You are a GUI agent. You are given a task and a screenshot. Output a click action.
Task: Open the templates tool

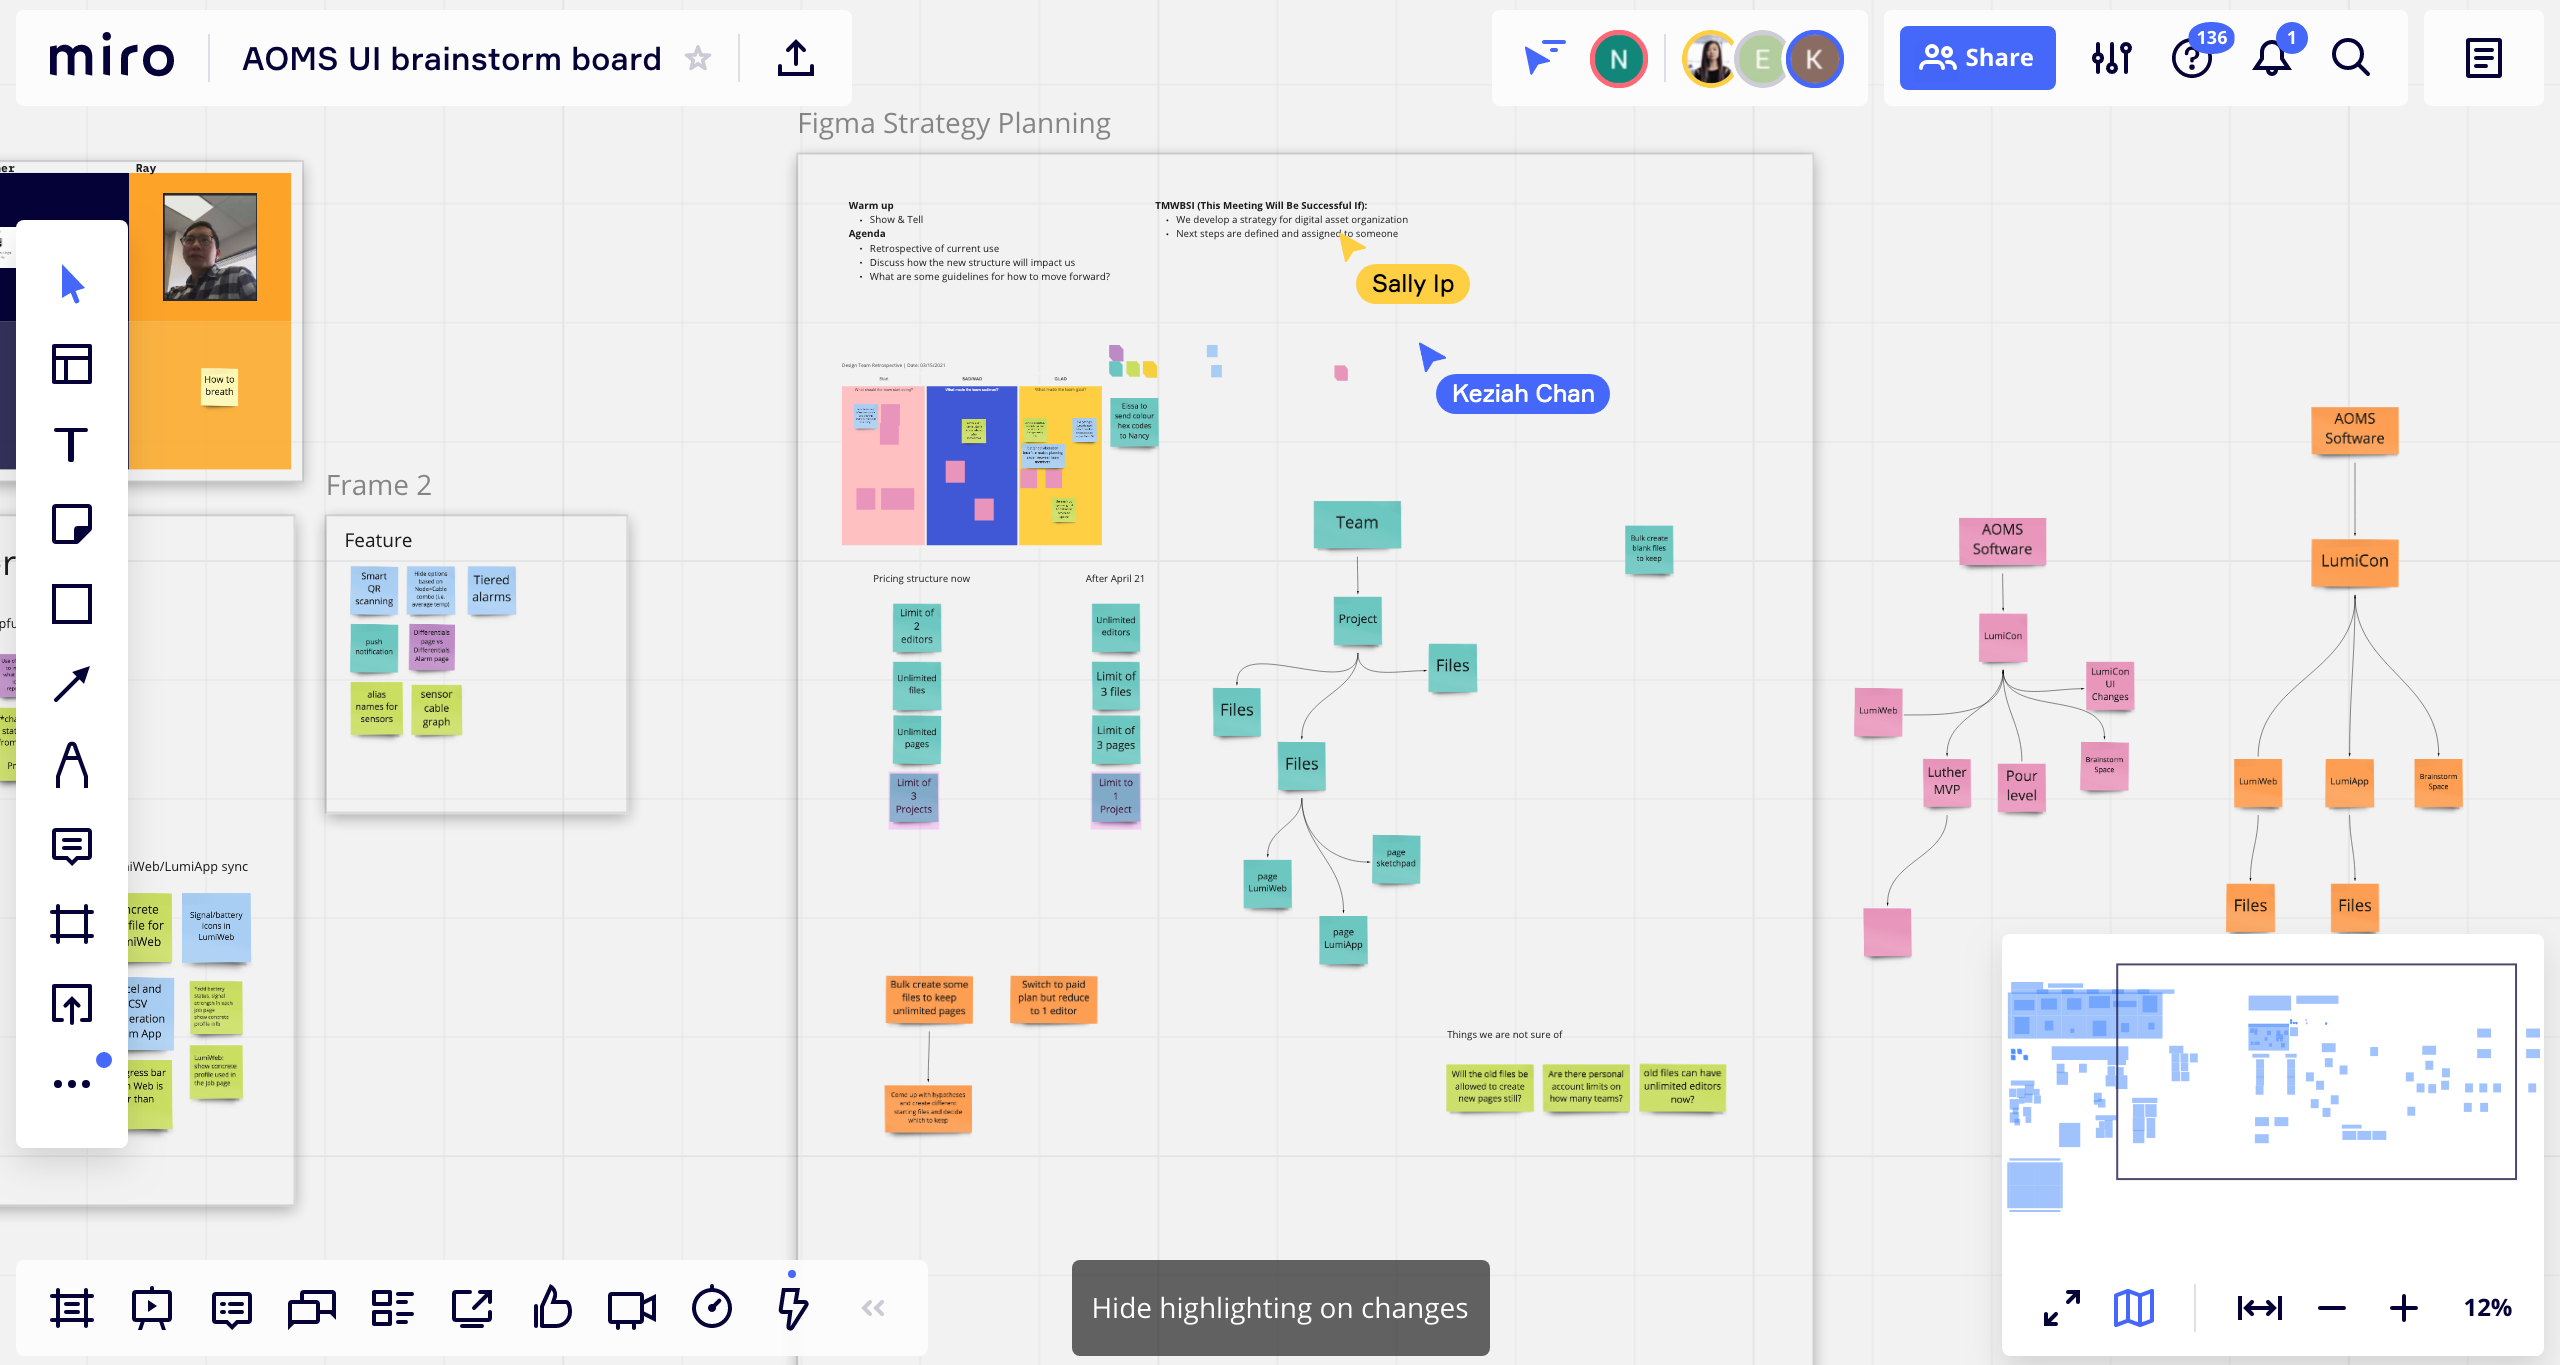coord(72,364)
